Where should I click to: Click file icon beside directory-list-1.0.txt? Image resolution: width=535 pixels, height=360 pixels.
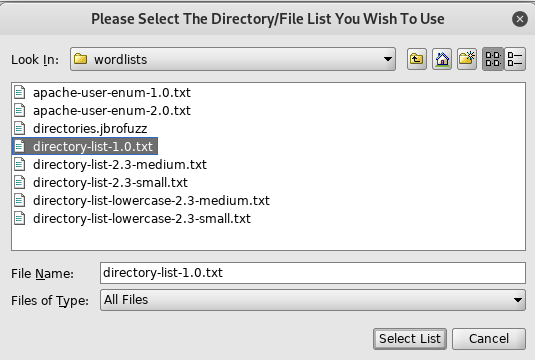point(19,146)
